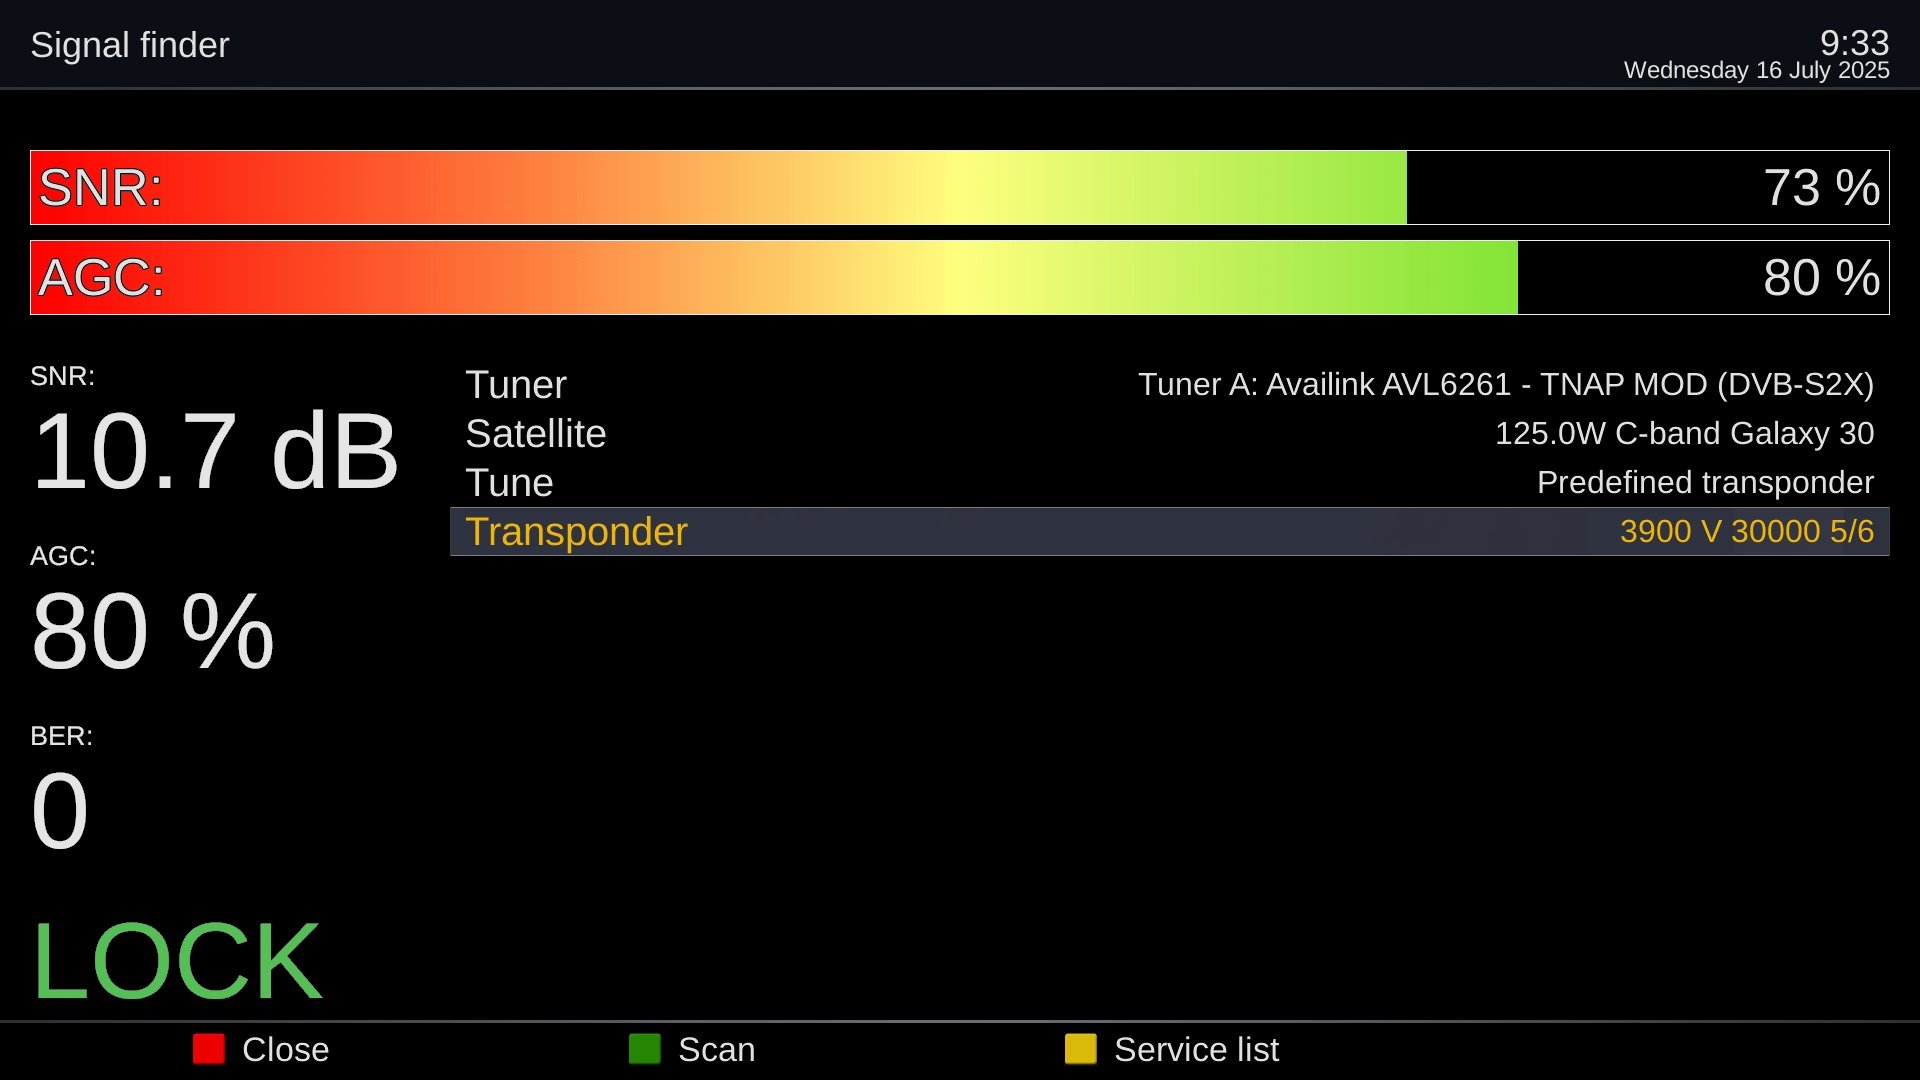Screen dimensions: 1920x1080
Task: Click the green Scan color button
Action: tap(645, 1049)
